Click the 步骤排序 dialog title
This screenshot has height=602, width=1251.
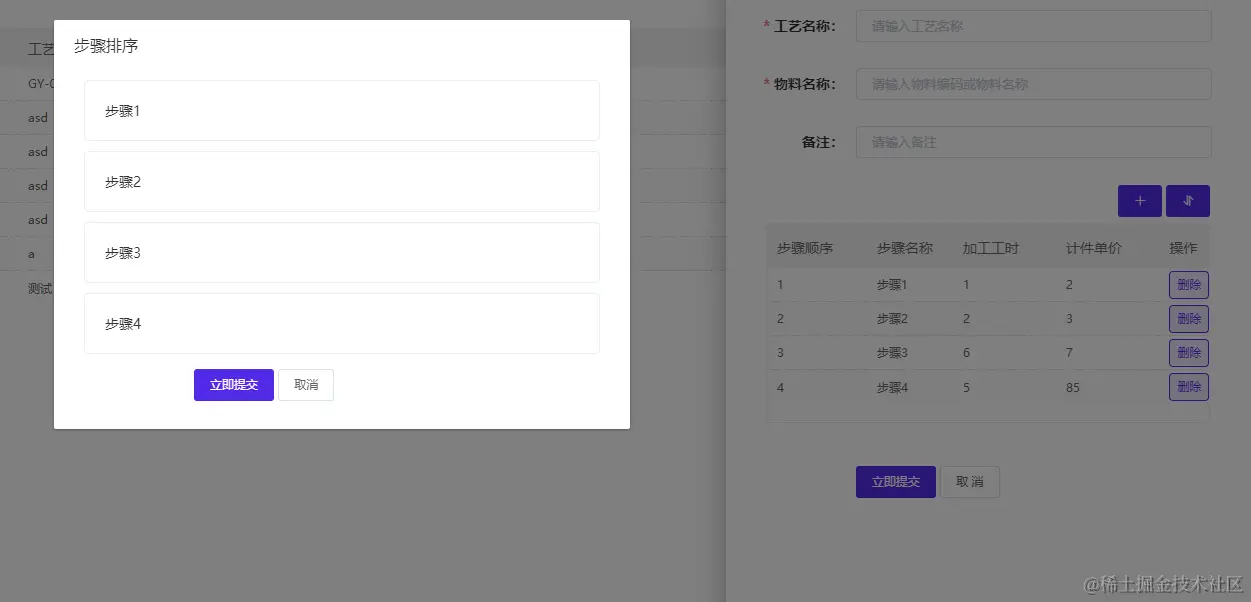106,46
